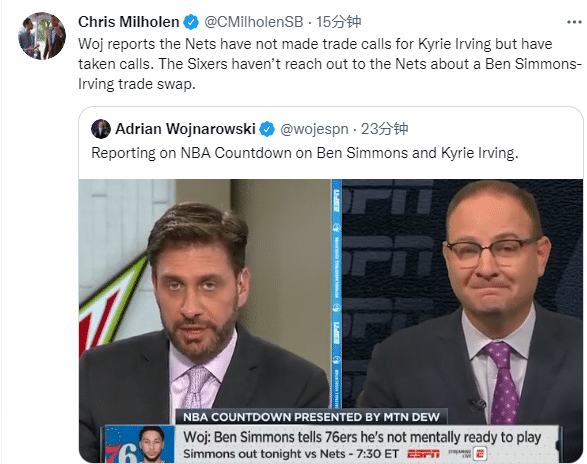587x464 pixels.
Task: Click the tweet text about Nets trade calls
Action: point(329,64)
